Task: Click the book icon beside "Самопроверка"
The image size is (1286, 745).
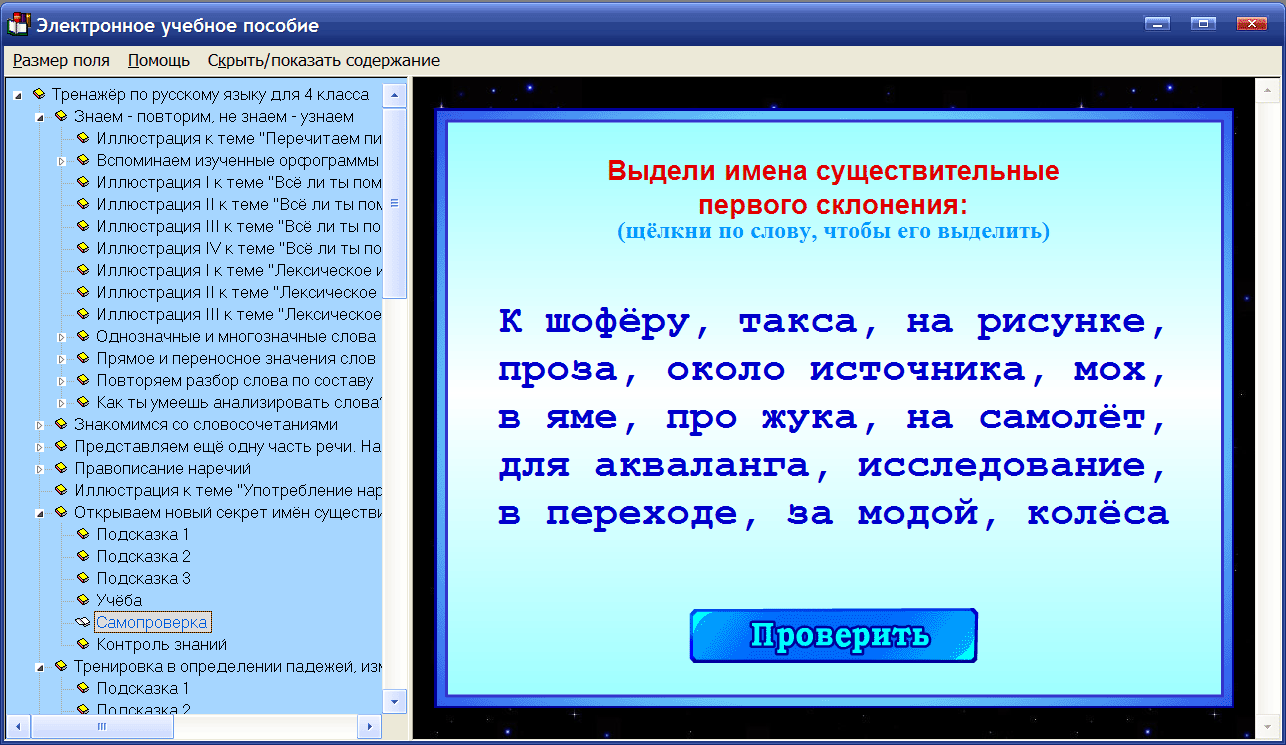Action: click(82, 622)
